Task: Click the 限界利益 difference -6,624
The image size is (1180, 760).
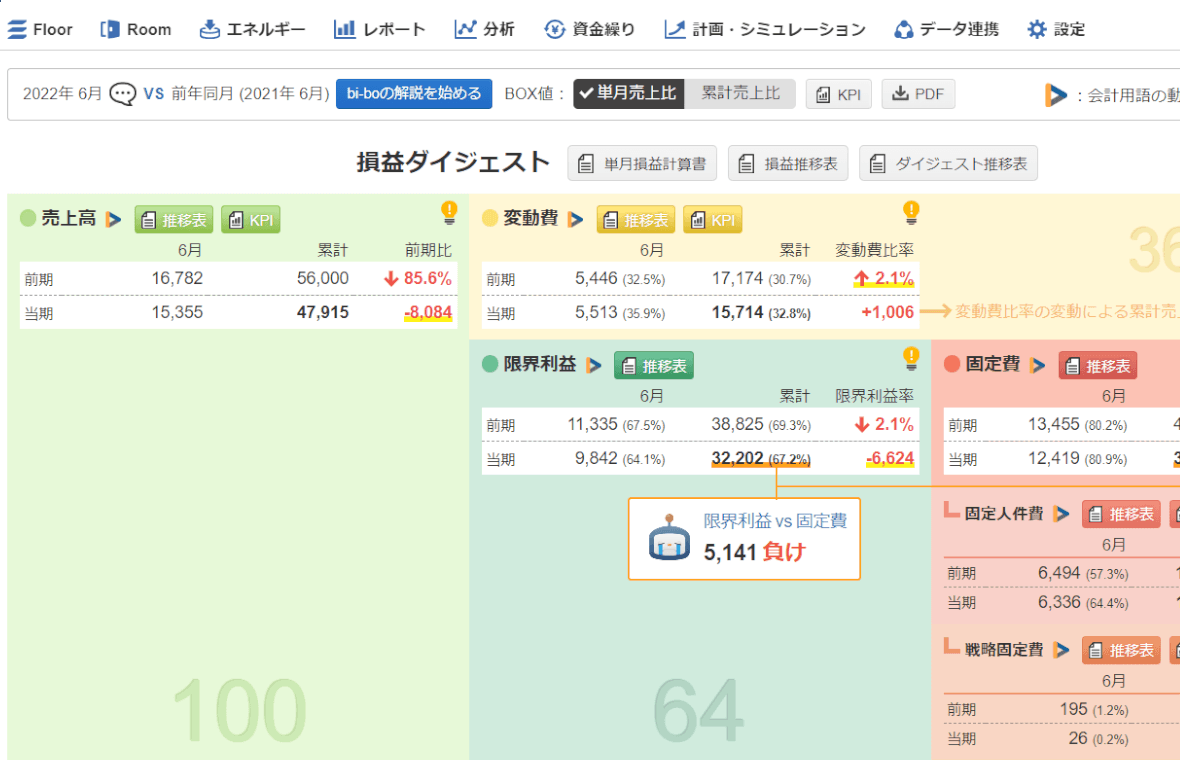Action: tap(890, 458)
